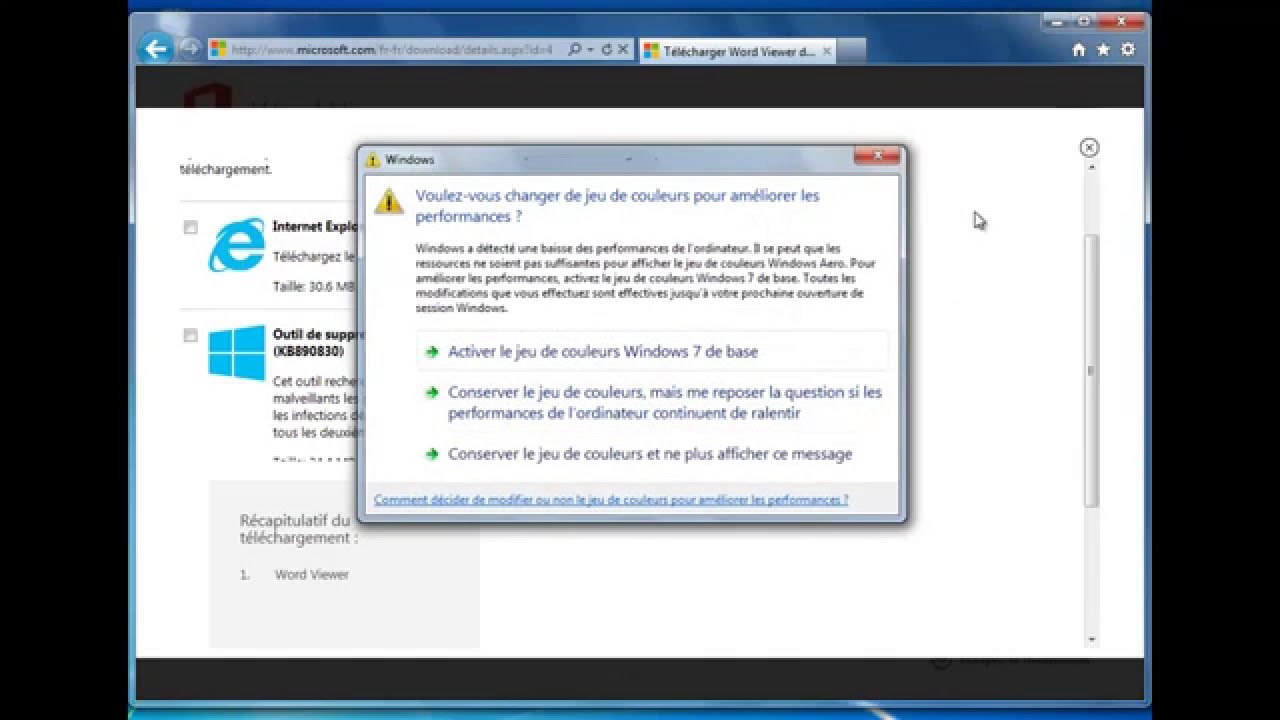Close the Télécharger Word Viewer tab
This screenshot has height=720, width=1280.
pos(827,51)
